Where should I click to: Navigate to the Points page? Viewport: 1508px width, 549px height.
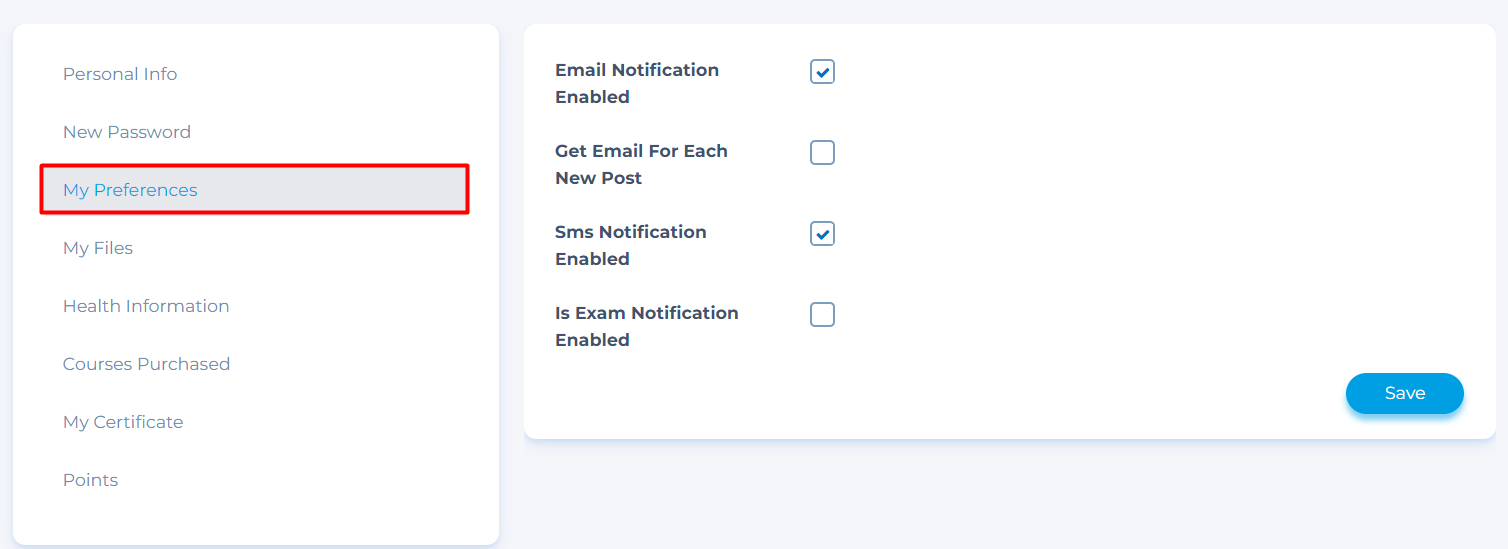[x=90, y=480]
